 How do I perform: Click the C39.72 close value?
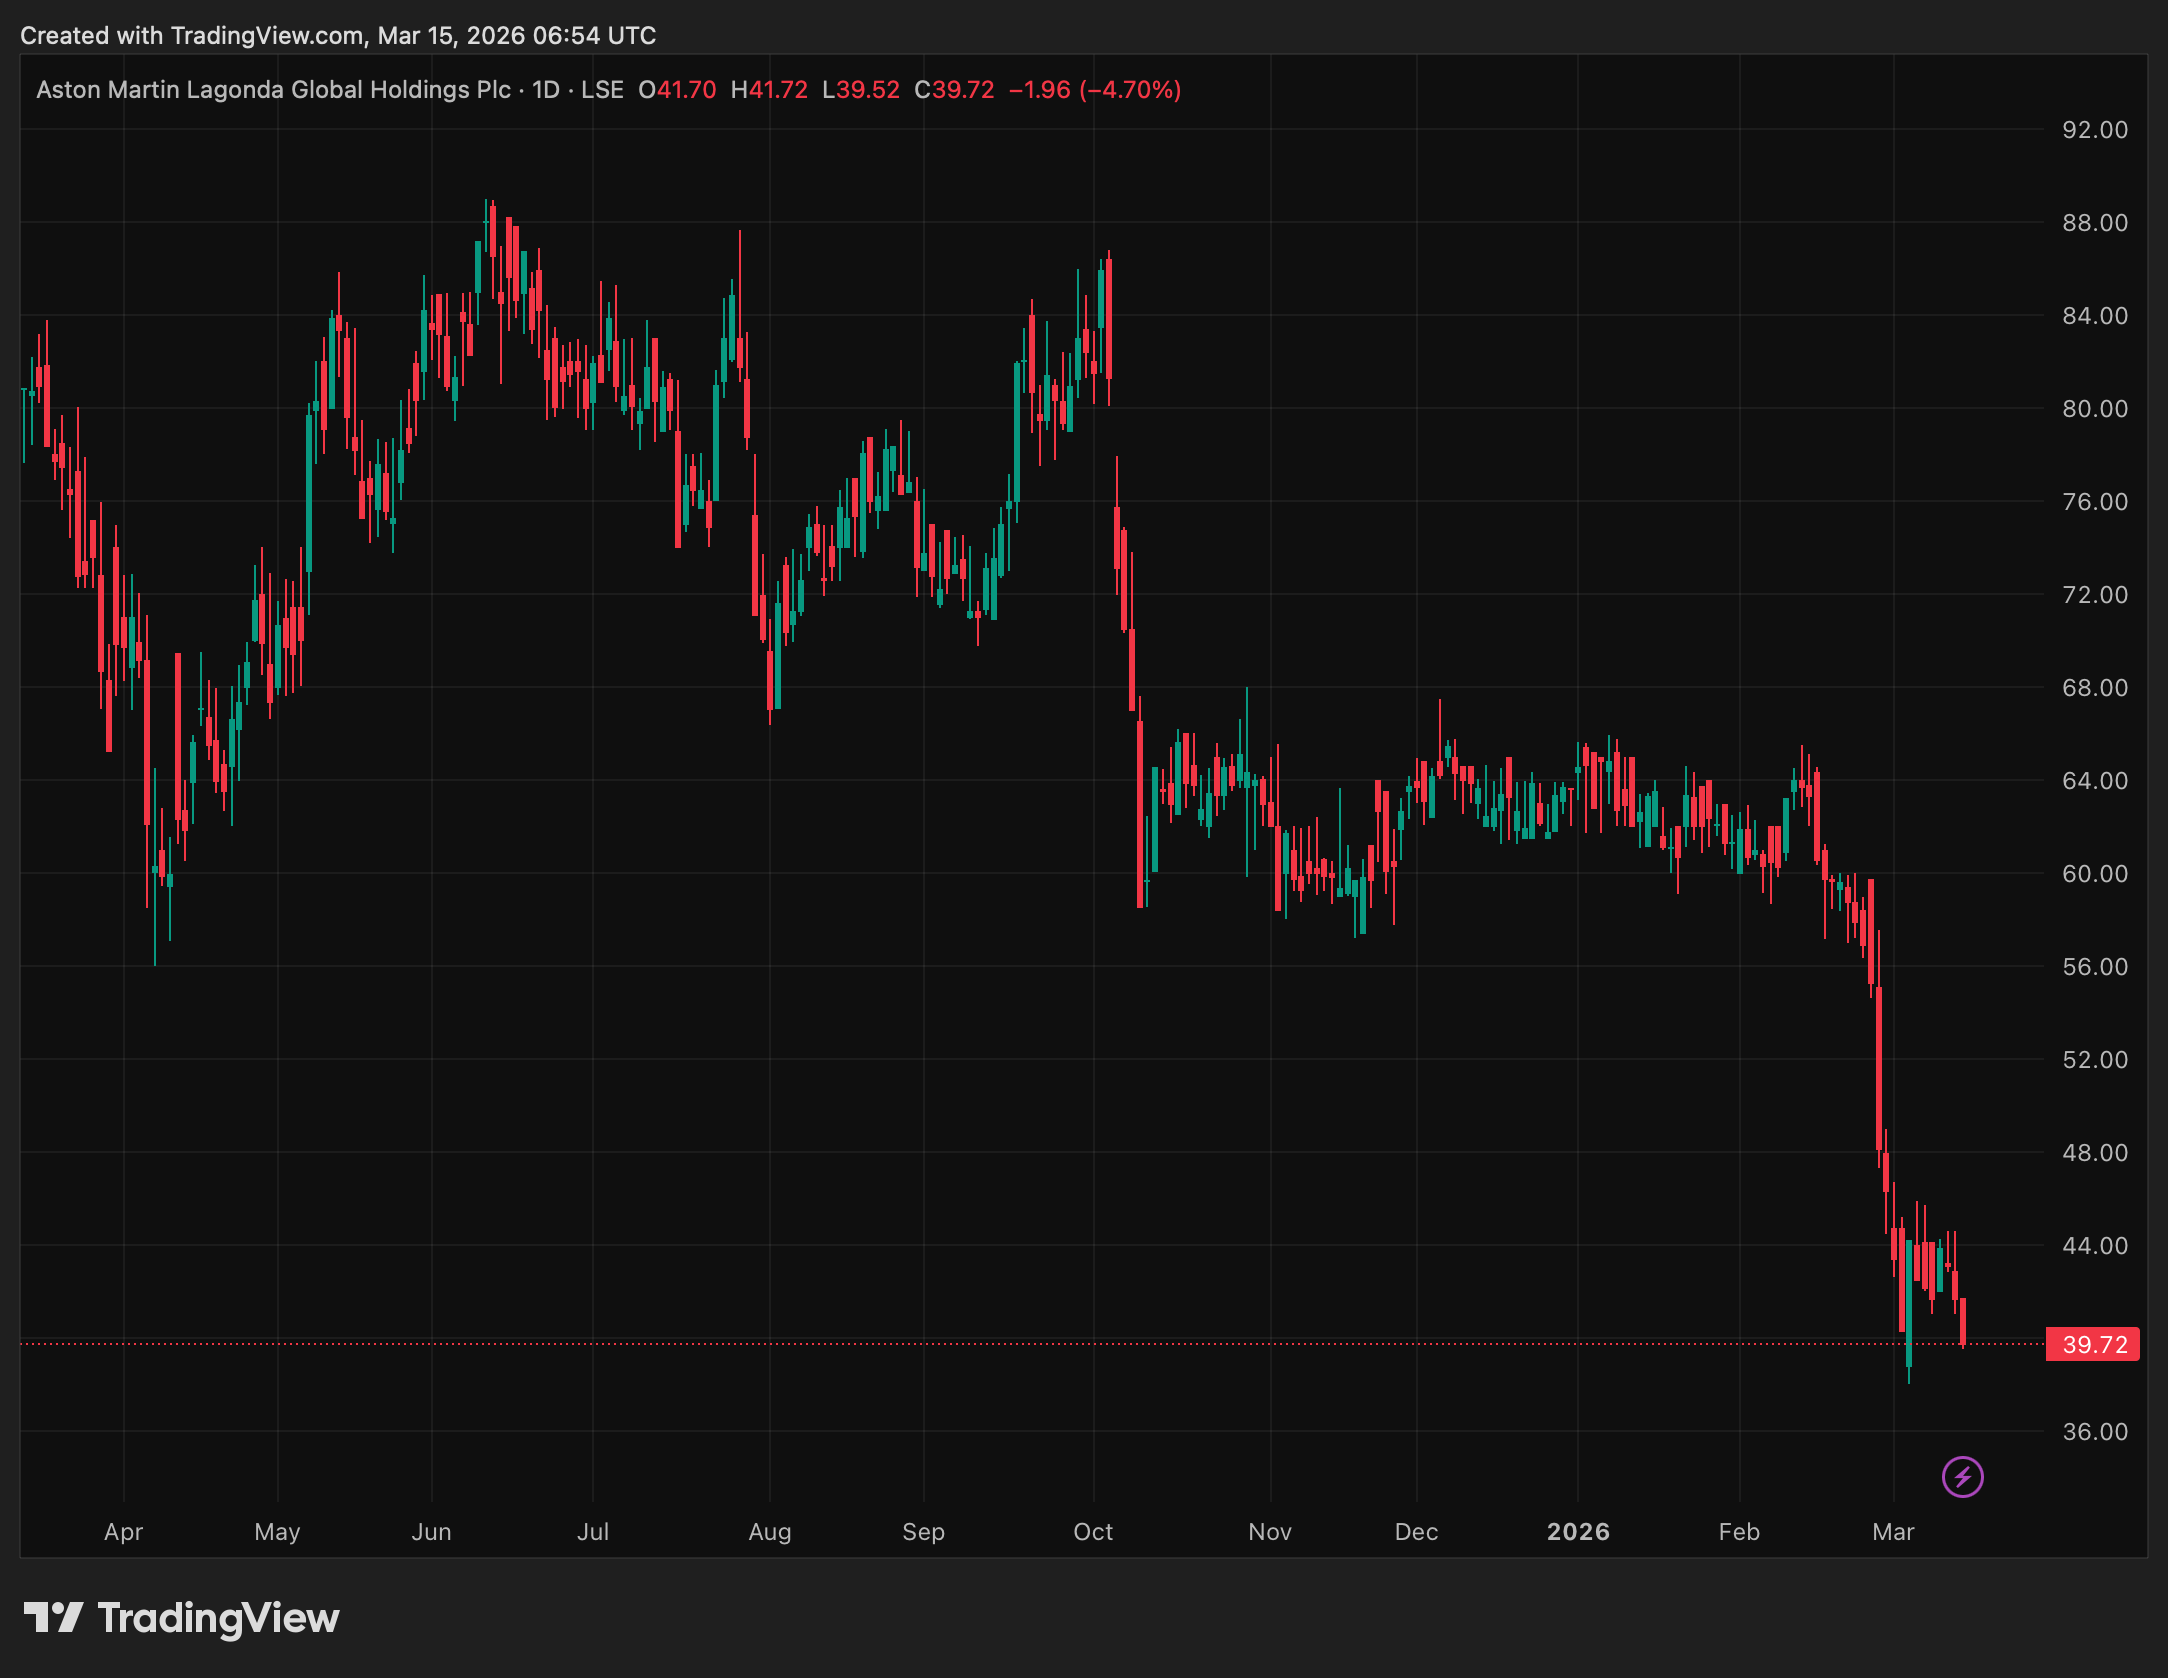(954, 90)
